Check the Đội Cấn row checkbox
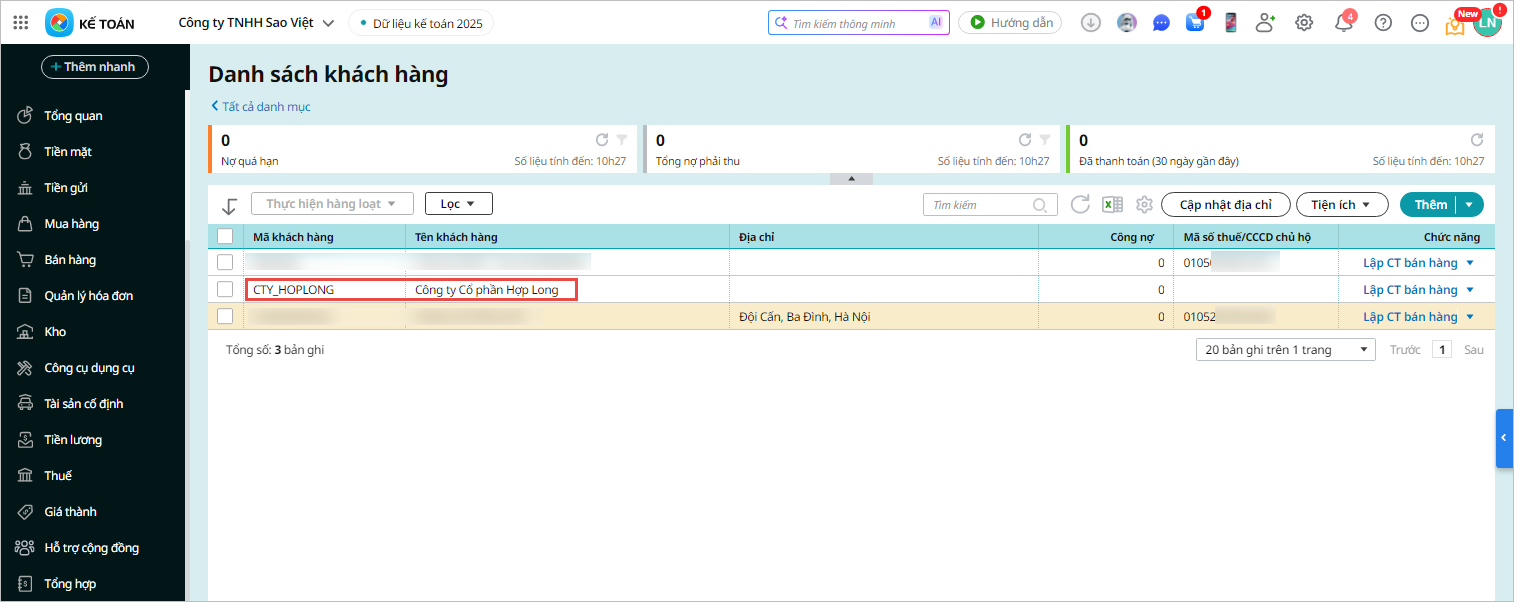The height and width of the screenshot is (602, 1514). click(225, 317)
